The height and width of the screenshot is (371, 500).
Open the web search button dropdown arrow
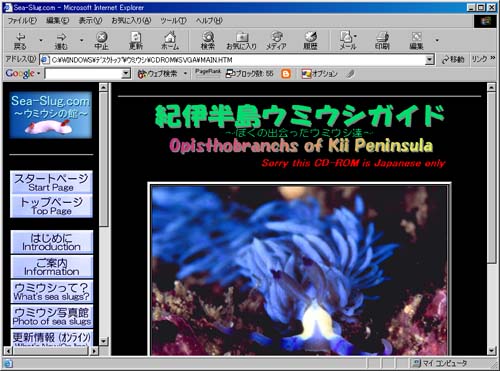(x=185, y=74)
